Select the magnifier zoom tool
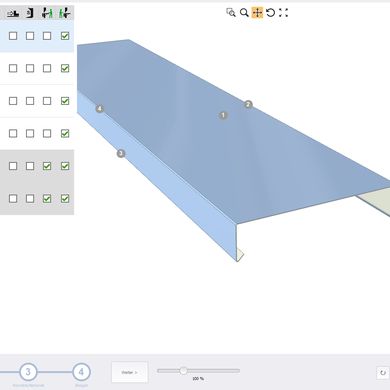The height and width of the screenshot is (390, 390). [x=244, y=13]
